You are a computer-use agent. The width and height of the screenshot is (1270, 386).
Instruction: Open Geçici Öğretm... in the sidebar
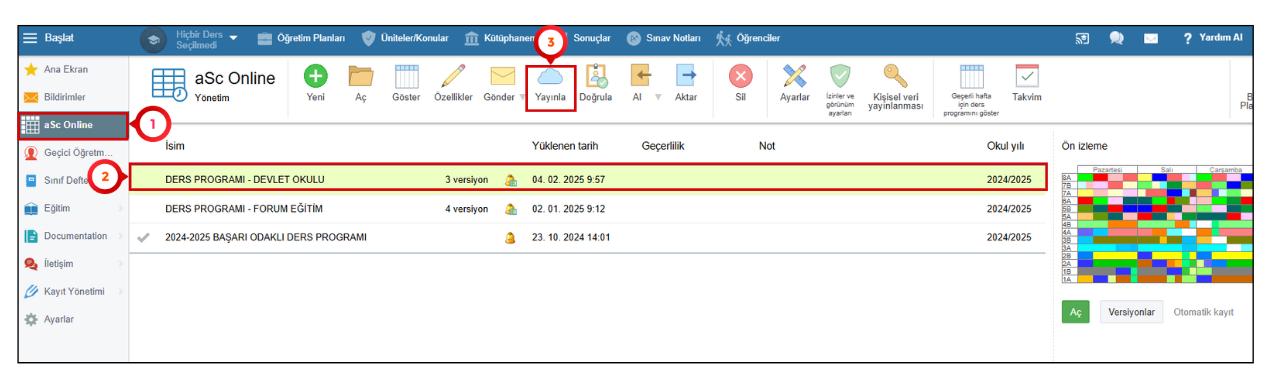(x=70, y=153)
